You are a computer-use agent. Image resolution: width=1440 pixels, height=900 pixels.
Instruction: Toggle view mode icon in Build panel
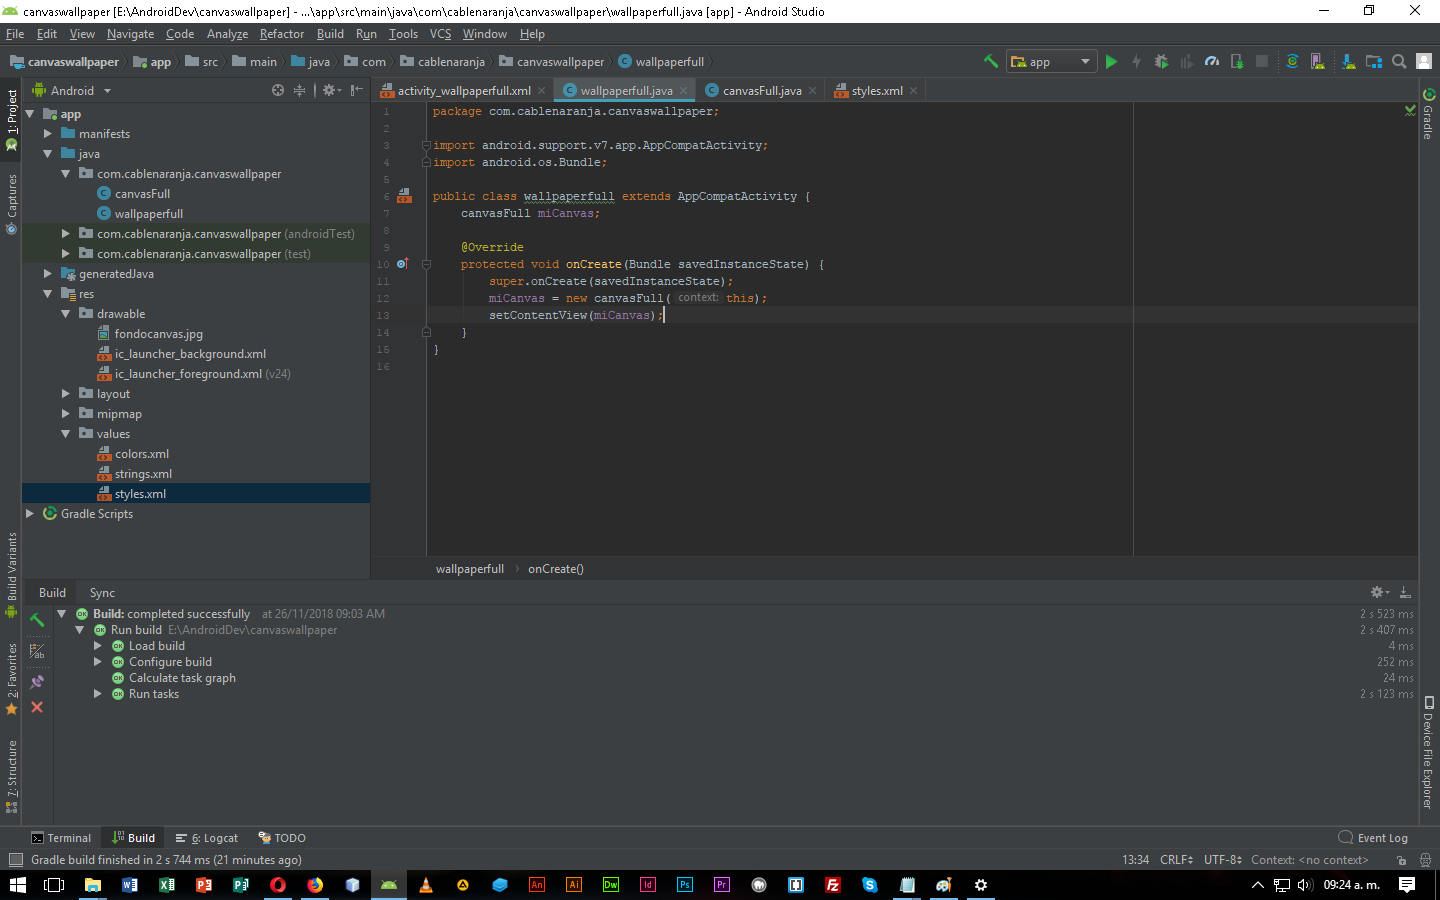pyautogui.click(x=37, y=651)
